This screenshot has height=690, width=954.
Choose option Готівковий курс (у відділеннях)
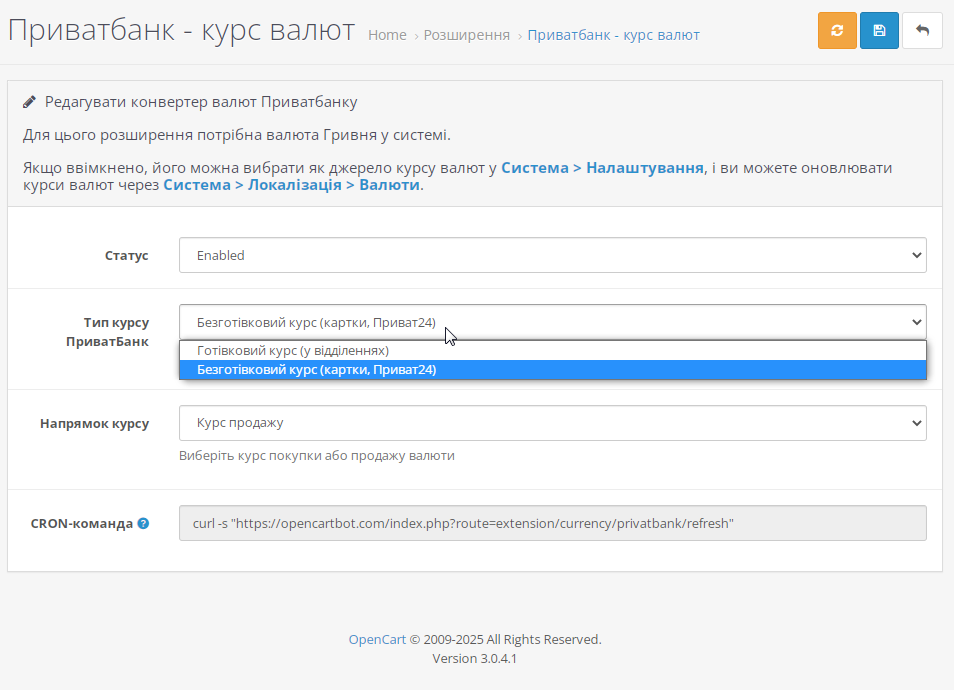(552, 351)
